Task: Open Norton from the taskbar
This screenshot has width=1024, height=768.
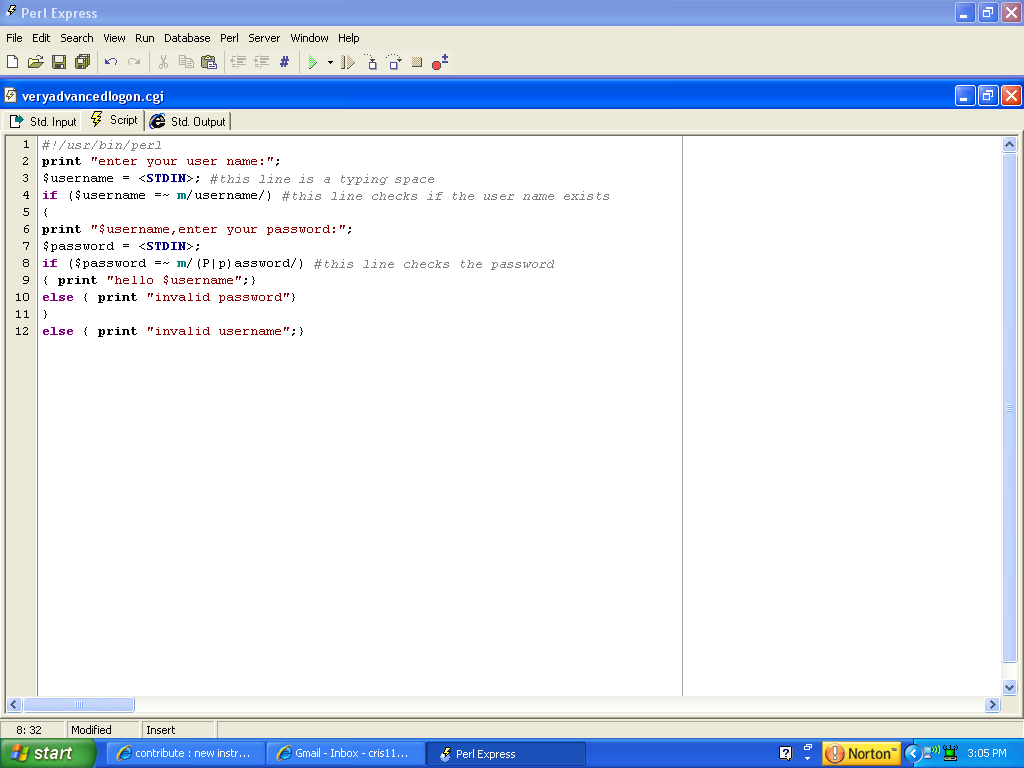Action: (860, 753)
